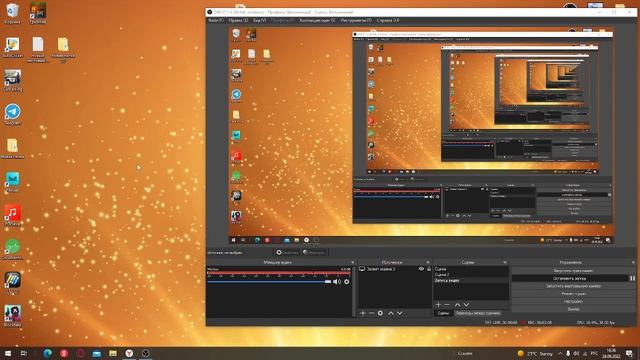Screen dimensions: 640x360
Task: Open the Mail app in the taskbar
Action: click(97, 353)
